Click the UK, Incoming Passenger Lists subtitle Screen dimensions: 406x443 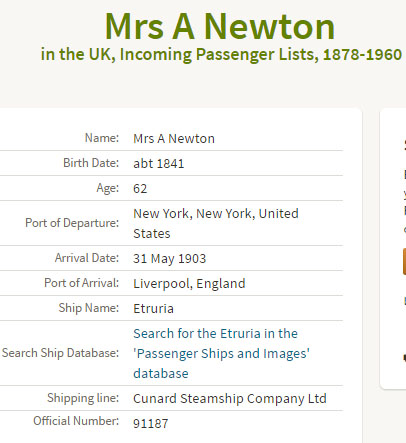221,54
